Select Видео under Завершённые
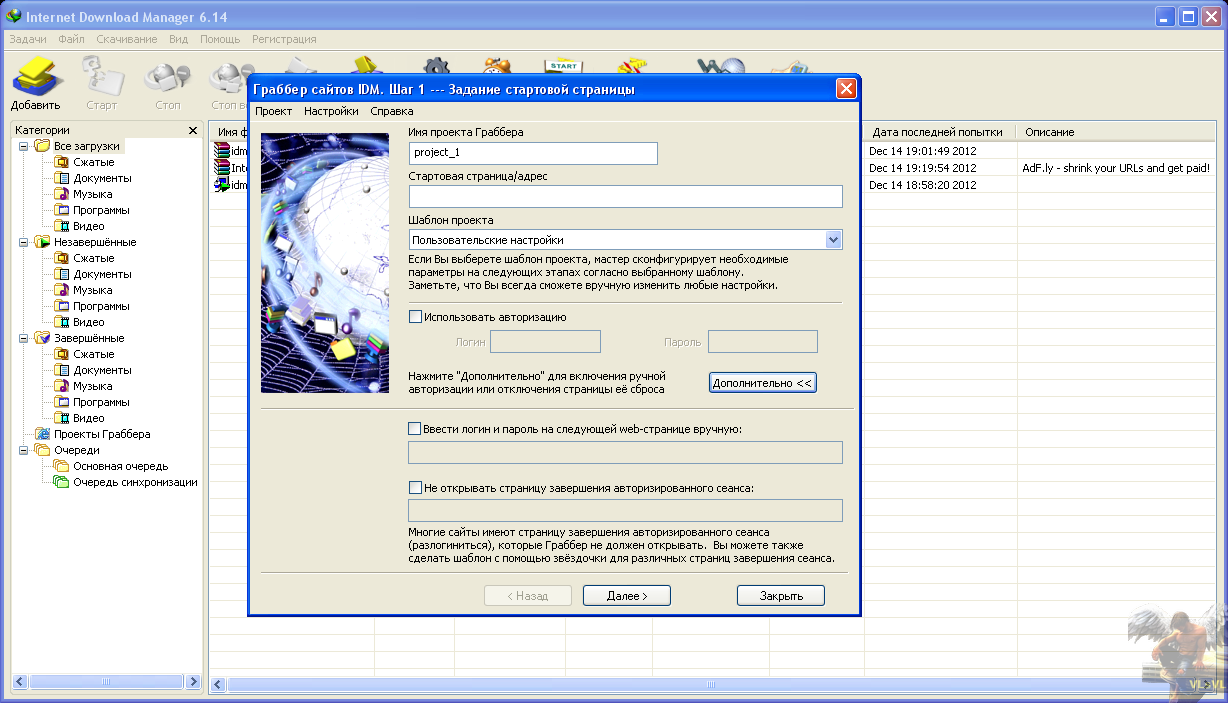Screen dimensions: 1228x703 click(89, 418)
